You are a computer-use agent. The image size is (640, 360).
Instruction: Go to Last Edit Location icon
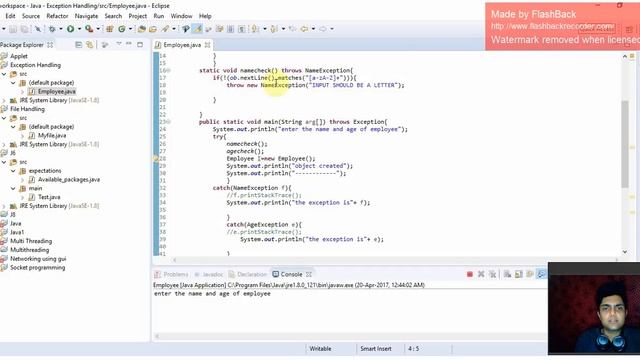292,29
